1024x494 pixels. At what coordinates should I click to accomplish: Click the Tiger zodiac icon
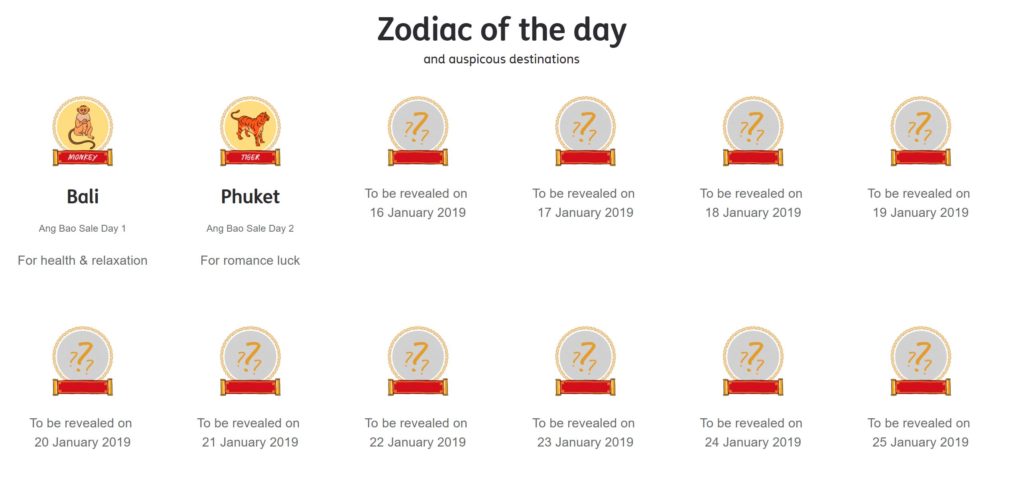(x=250, y=130)
